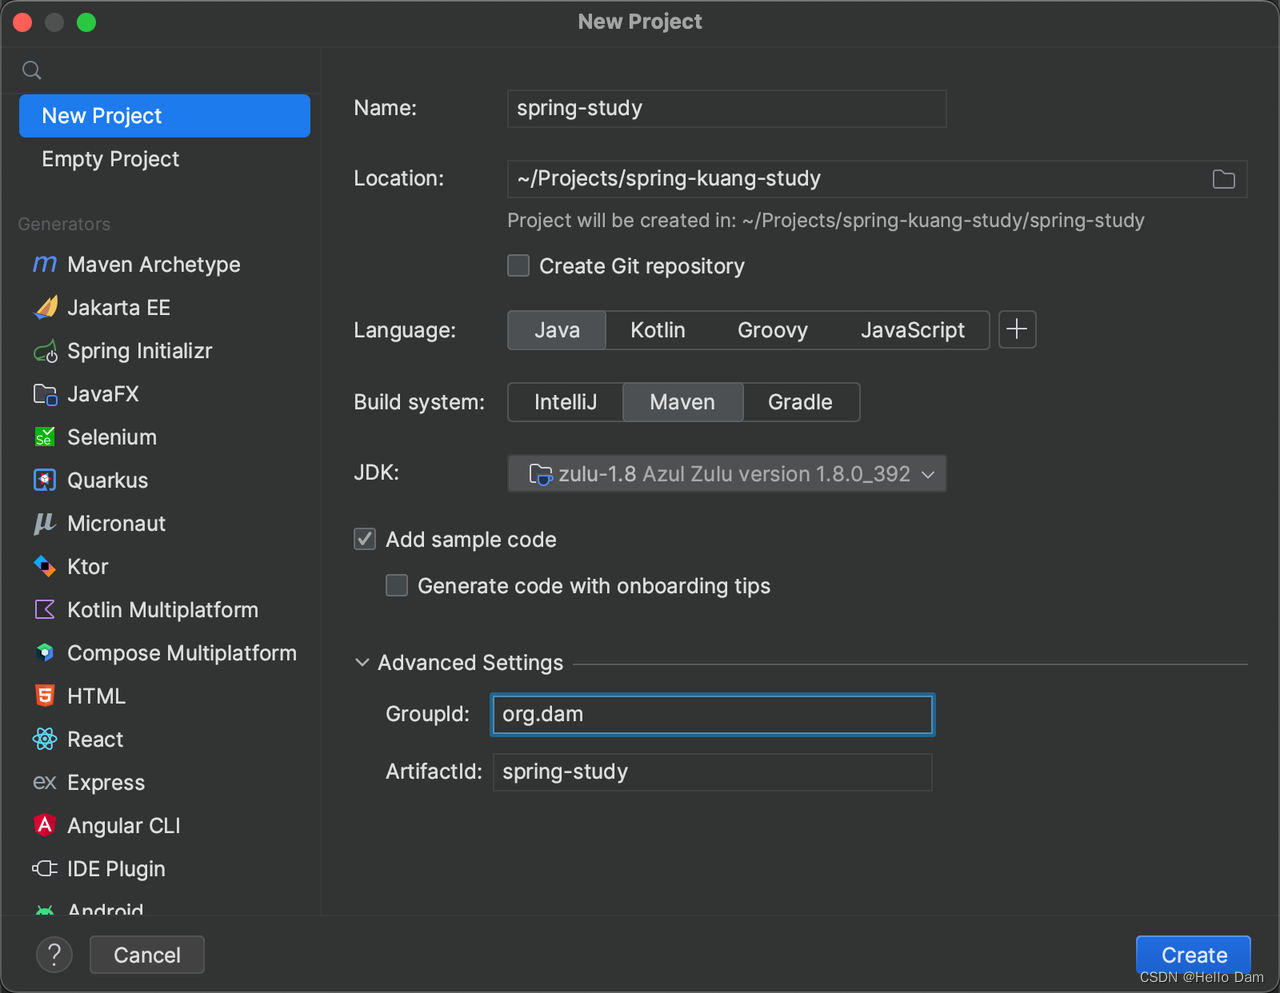Open the JDK version dropdown
Viewport: 1280px width, 993px height.
tap(727, 474)
